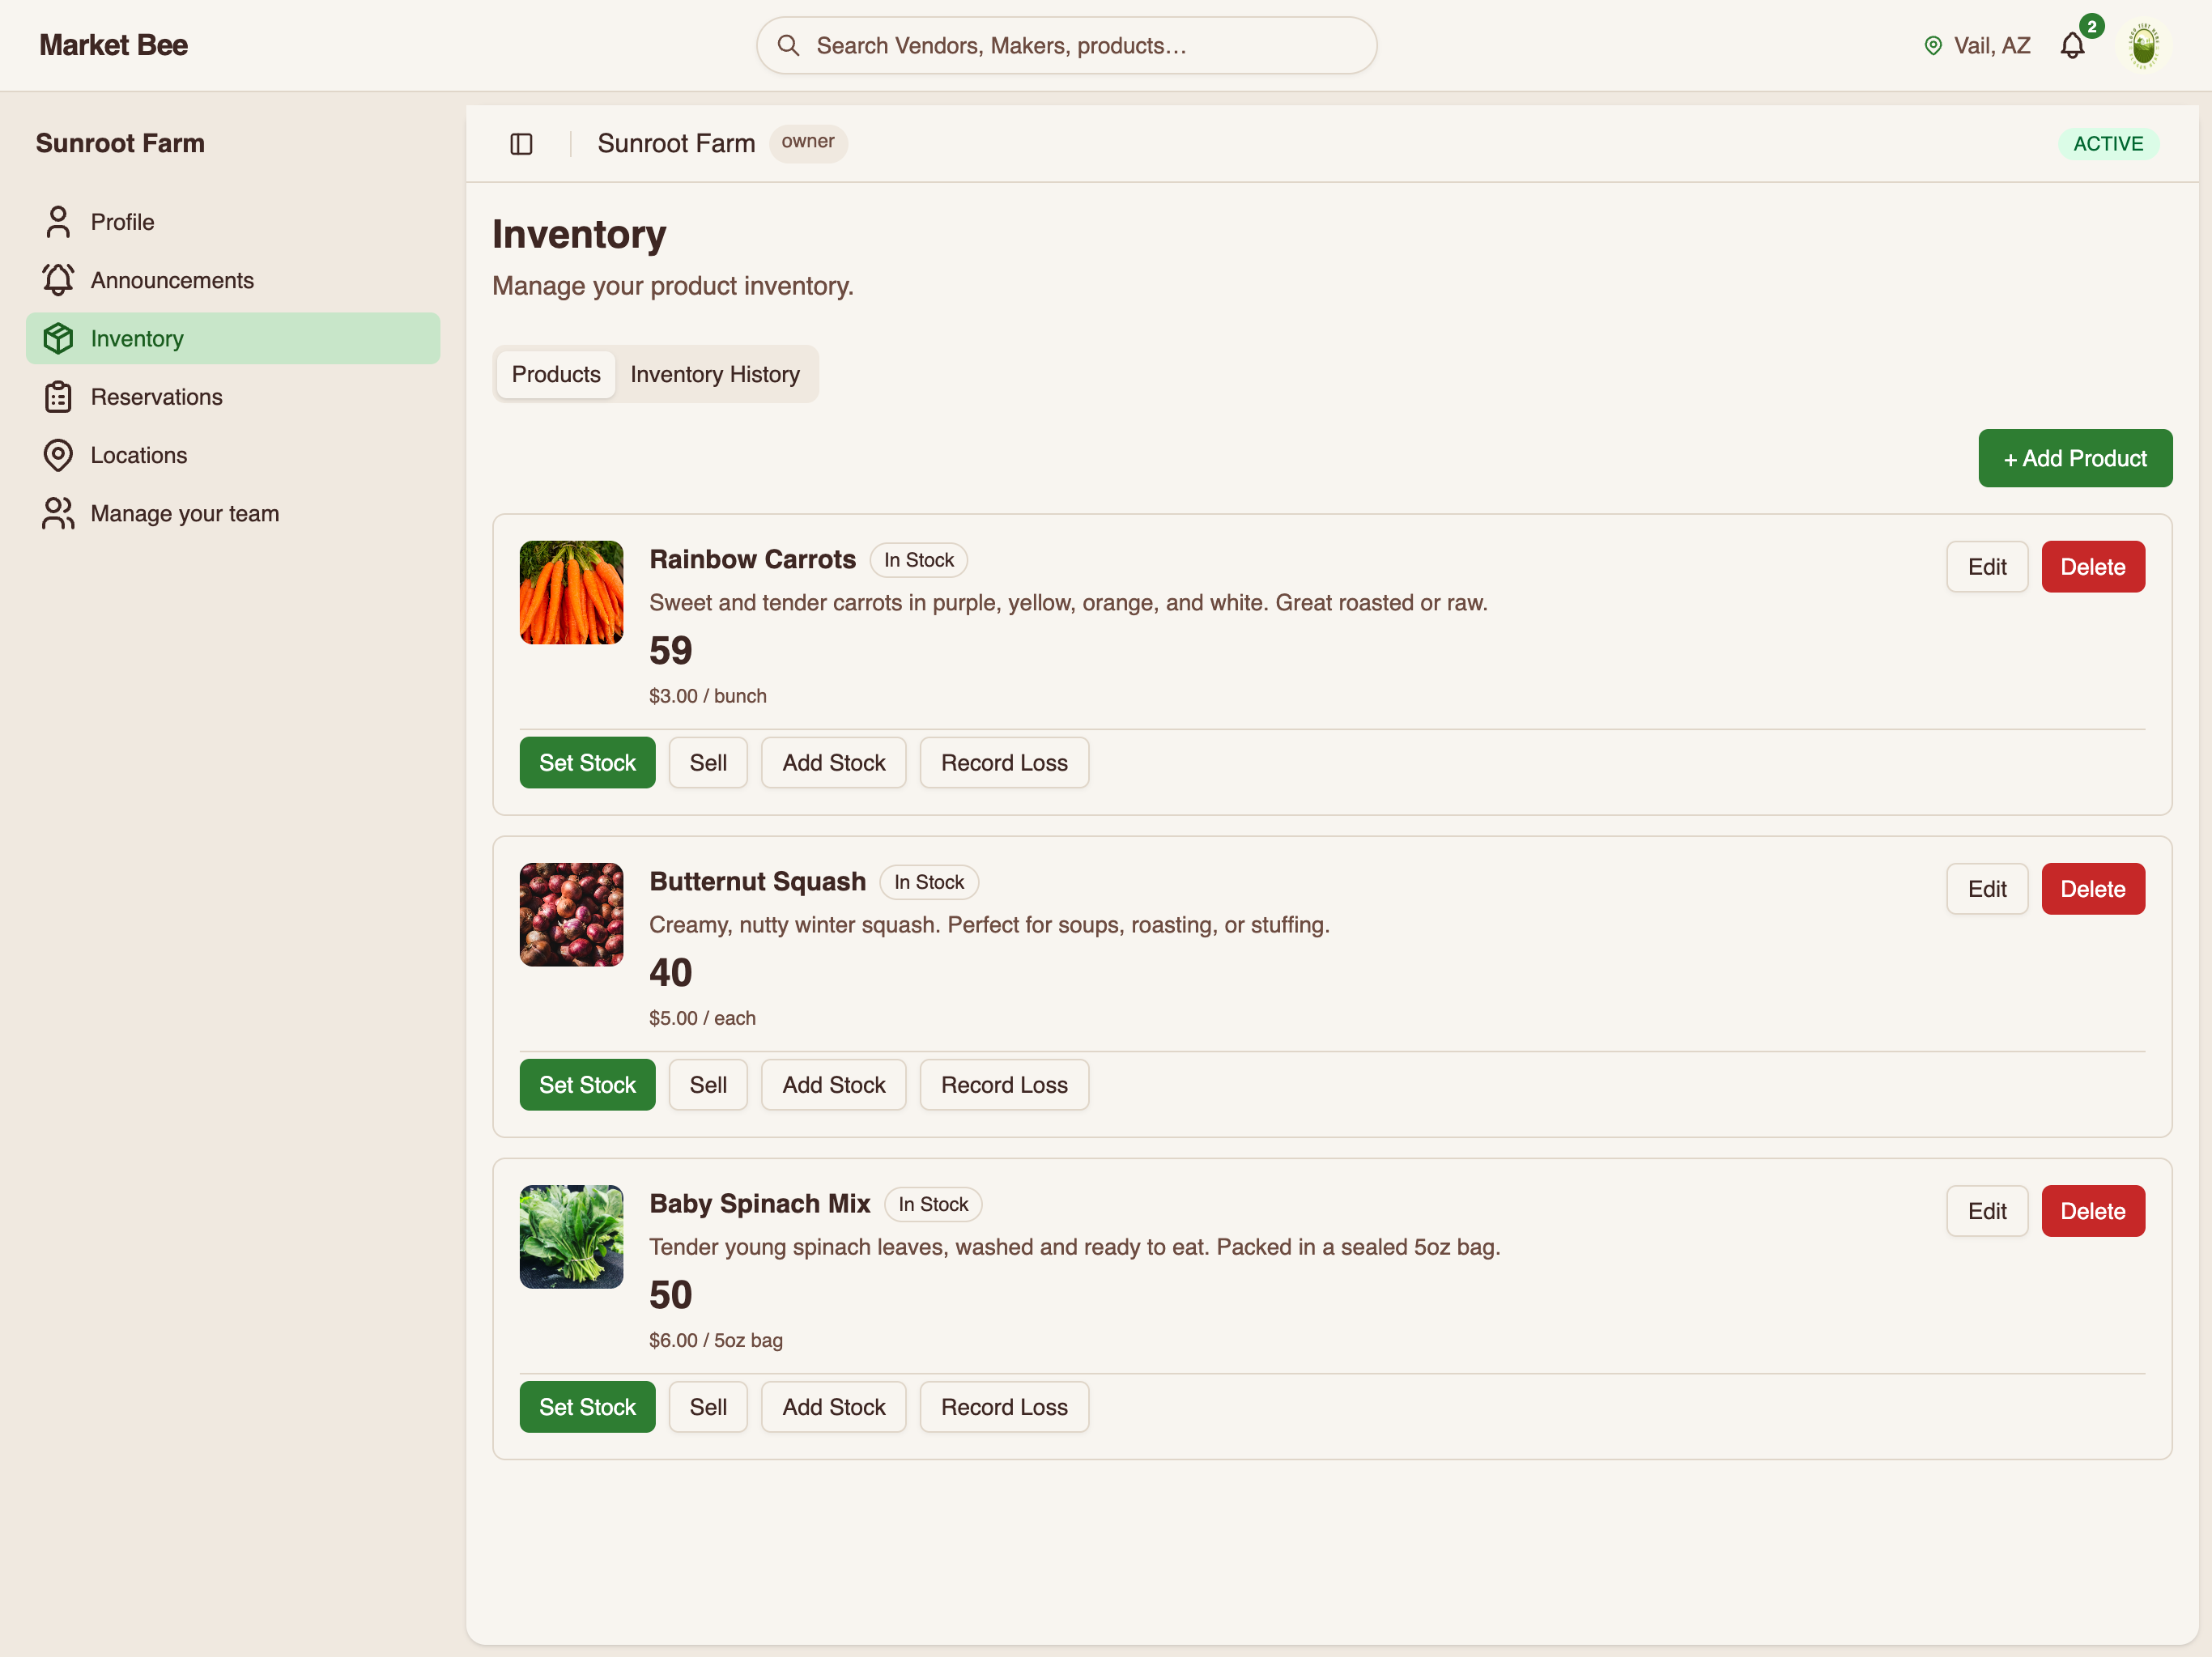Open Manage your team
This screenshot has height=1657, width=2212.
coord(233,513)
